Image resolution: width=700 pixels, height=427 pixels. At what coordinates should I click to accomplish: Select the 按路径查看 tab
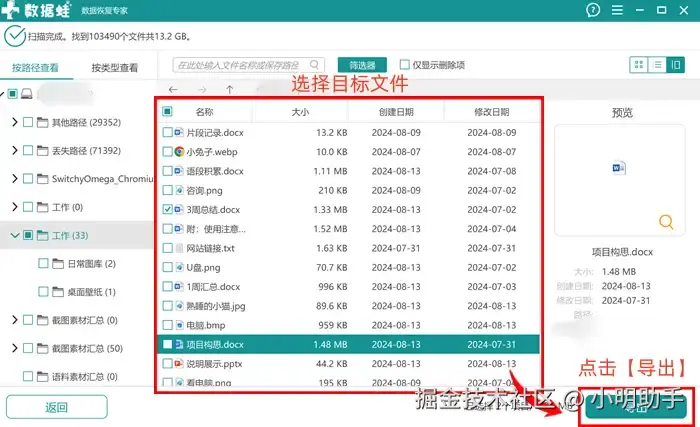tap(35, 67)
